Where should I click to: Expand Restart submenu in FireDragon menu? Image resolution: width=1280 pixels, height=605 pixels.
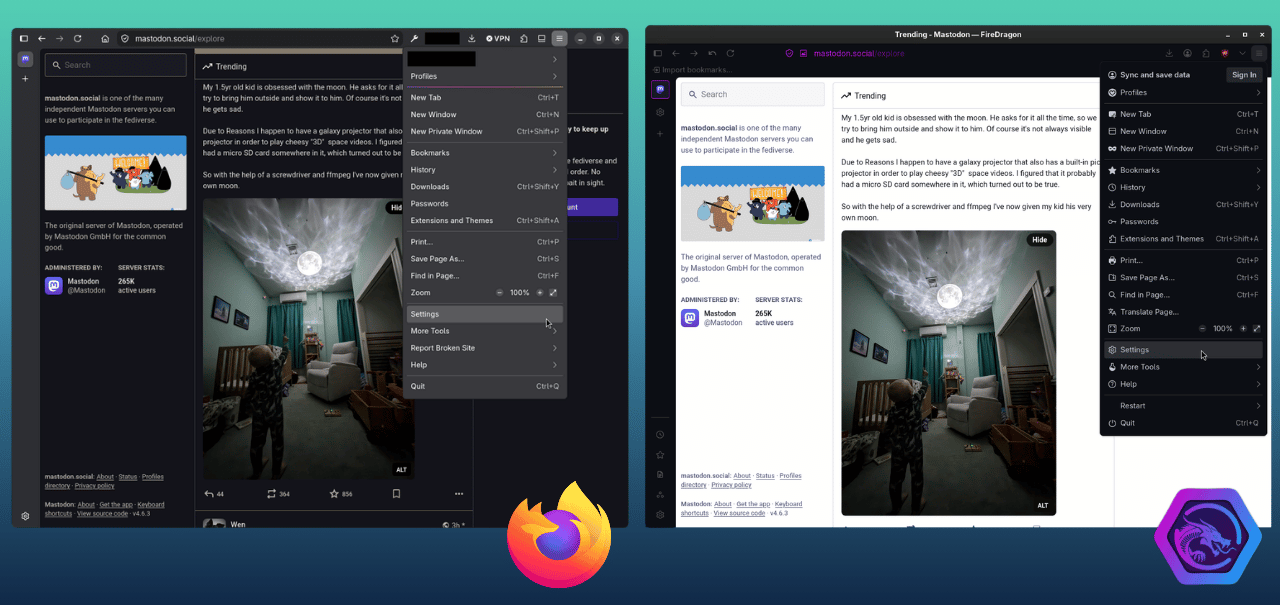click(1184, 406)
